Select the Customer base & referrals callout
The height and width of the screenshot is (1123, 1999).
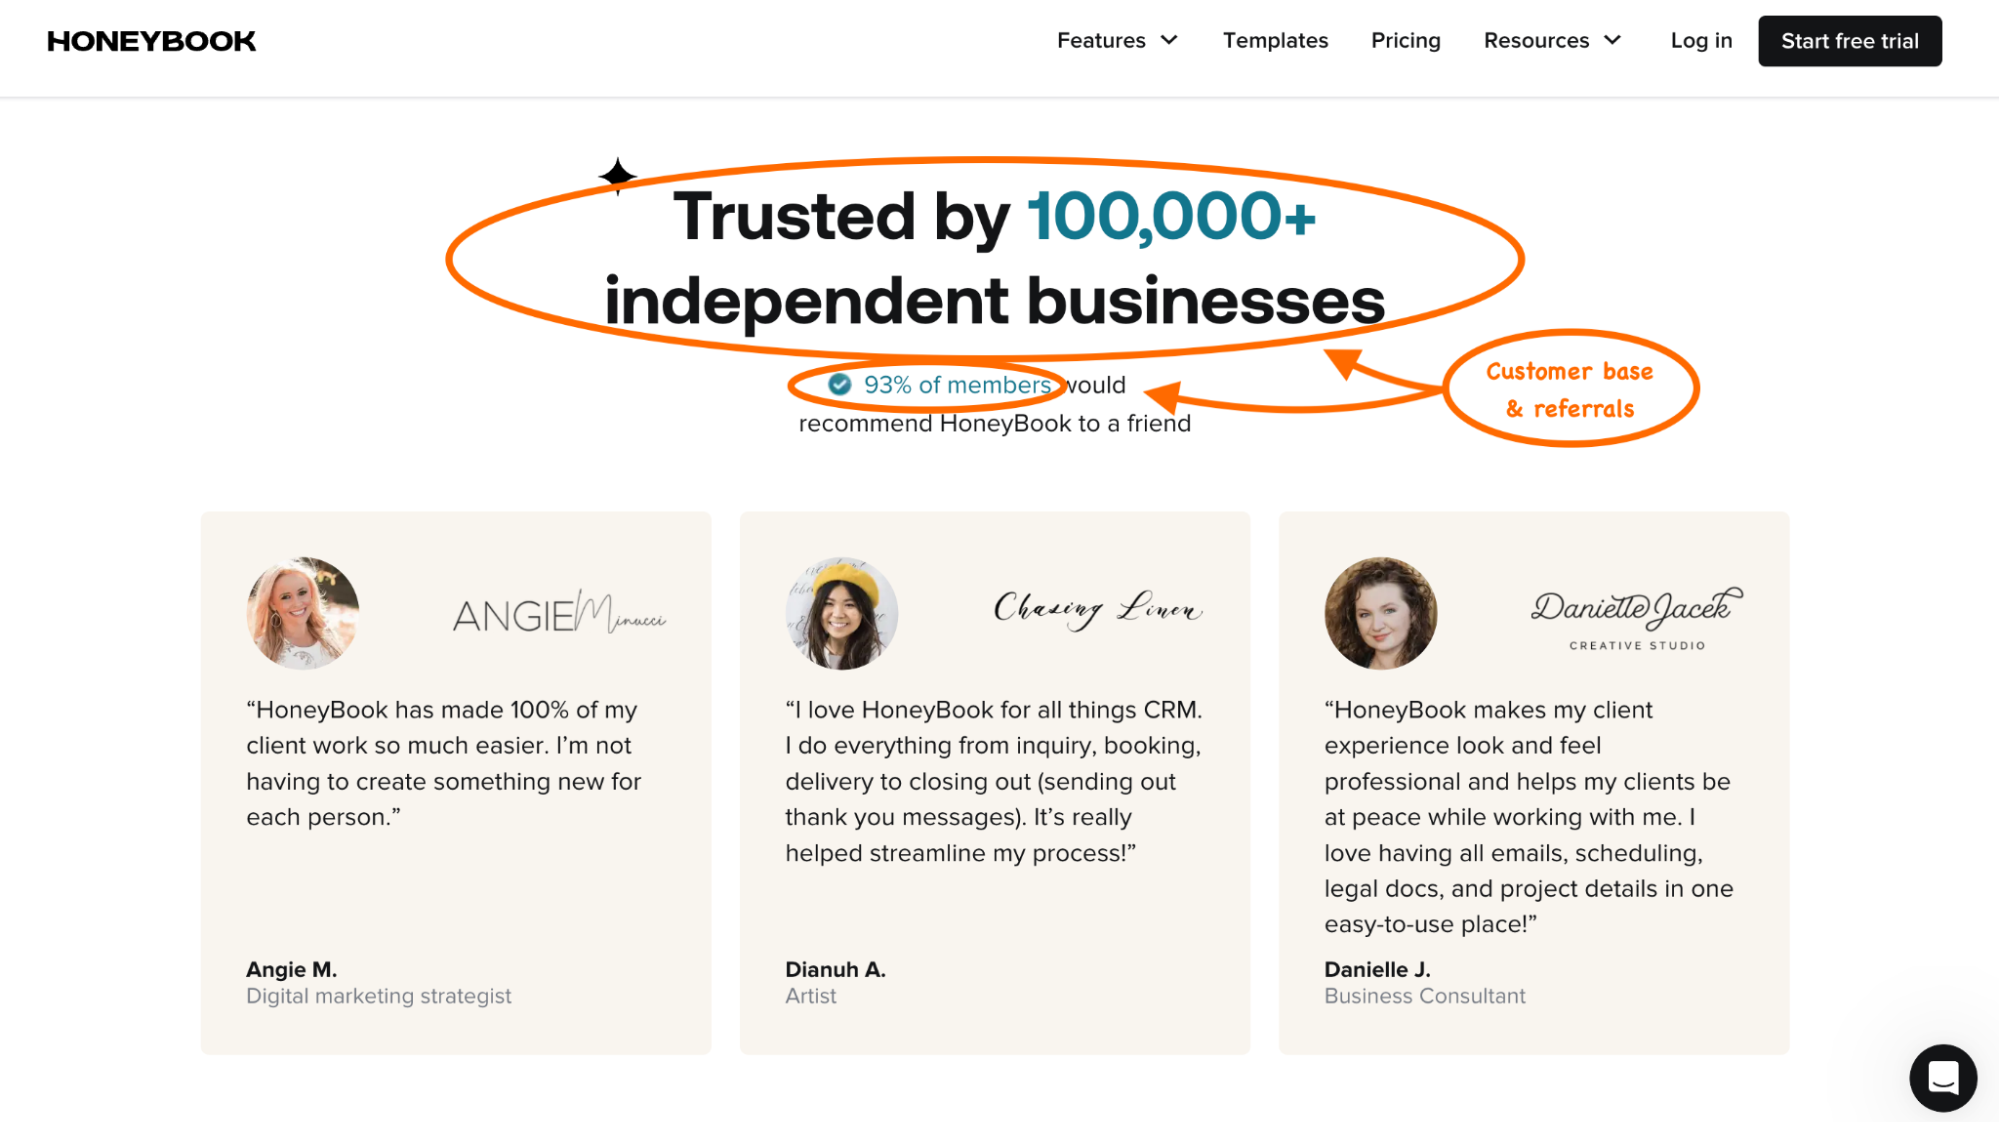click(x=1570, y=389)
